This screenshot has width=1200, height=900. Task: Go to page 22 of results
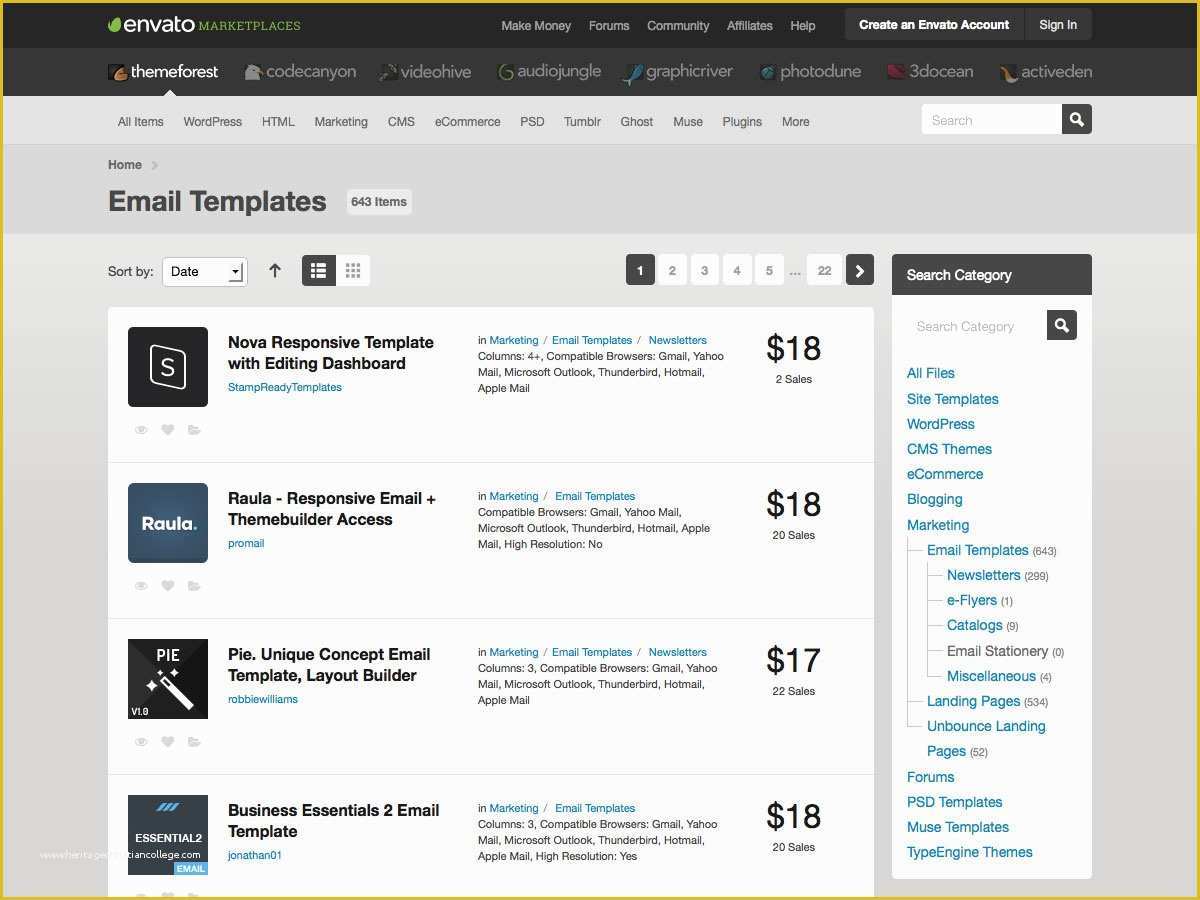tap(824, 270)
